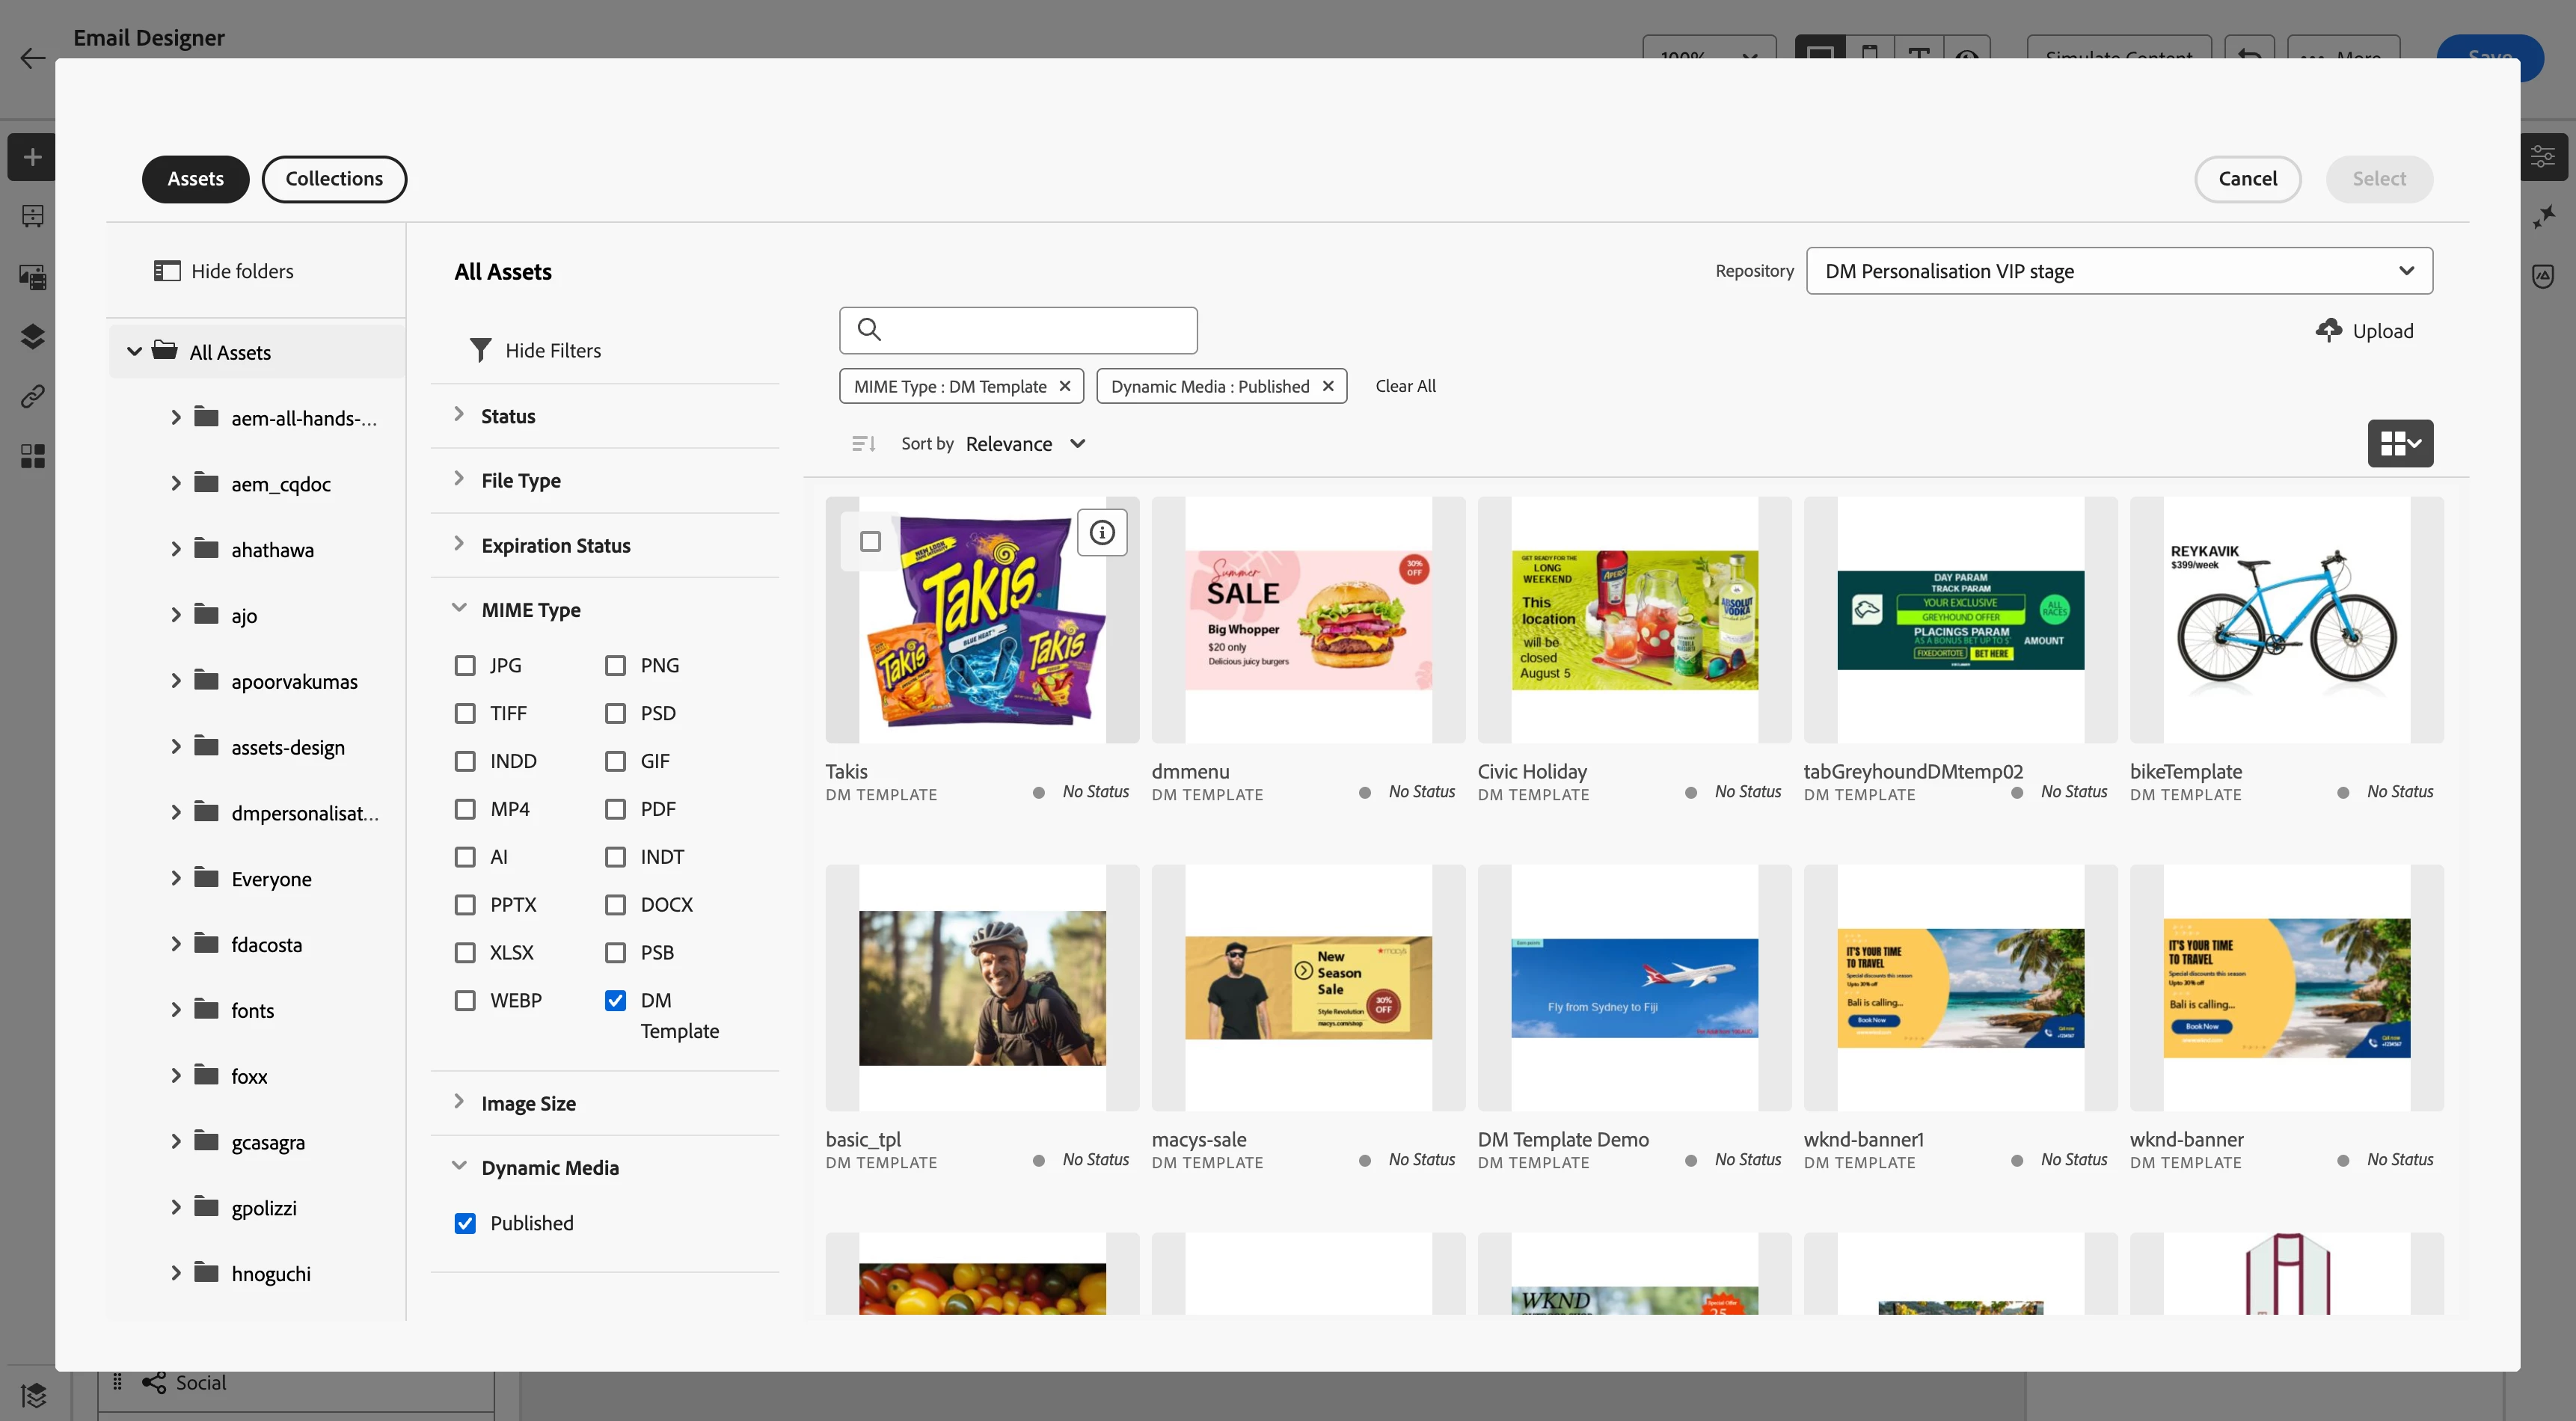Click the info icon on Takis thumbnail
2576x1421 pixels.
(1102, 533)
